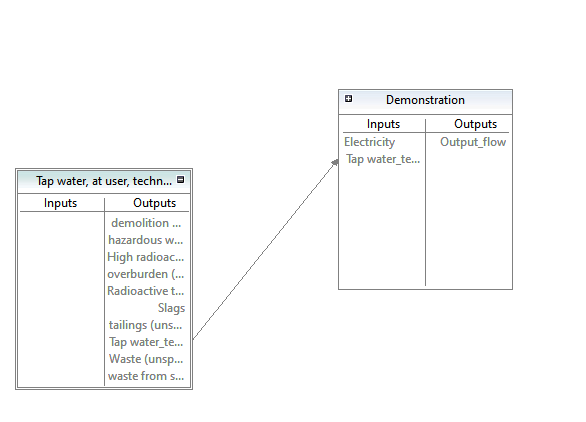Viewport: 586px width, 422px height.
Task: Click the Electricity input flow
Action: (x=370, y=142)
